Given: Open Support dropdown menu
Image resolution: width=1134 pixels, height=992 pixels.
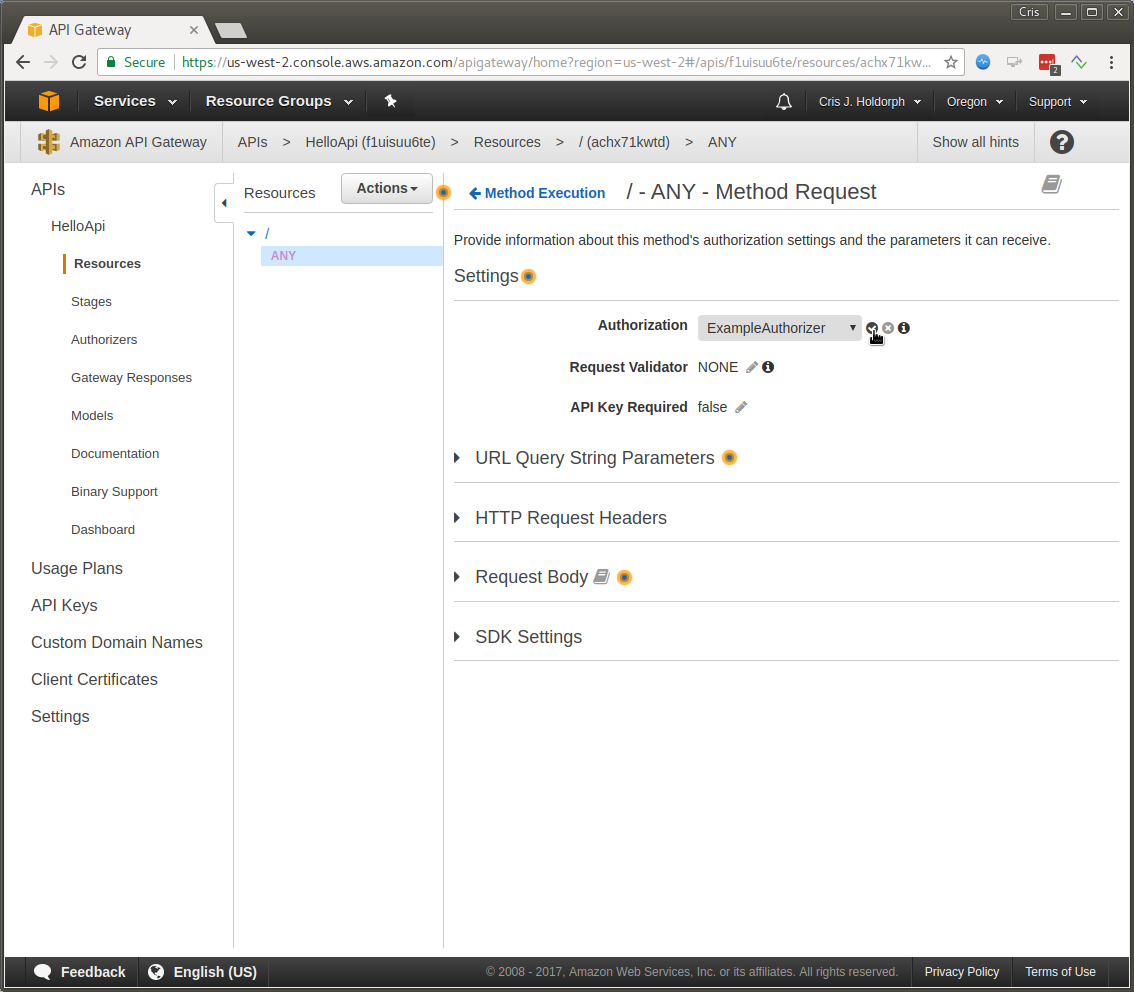Looking at the screenshot, I should coord(1058,102).
